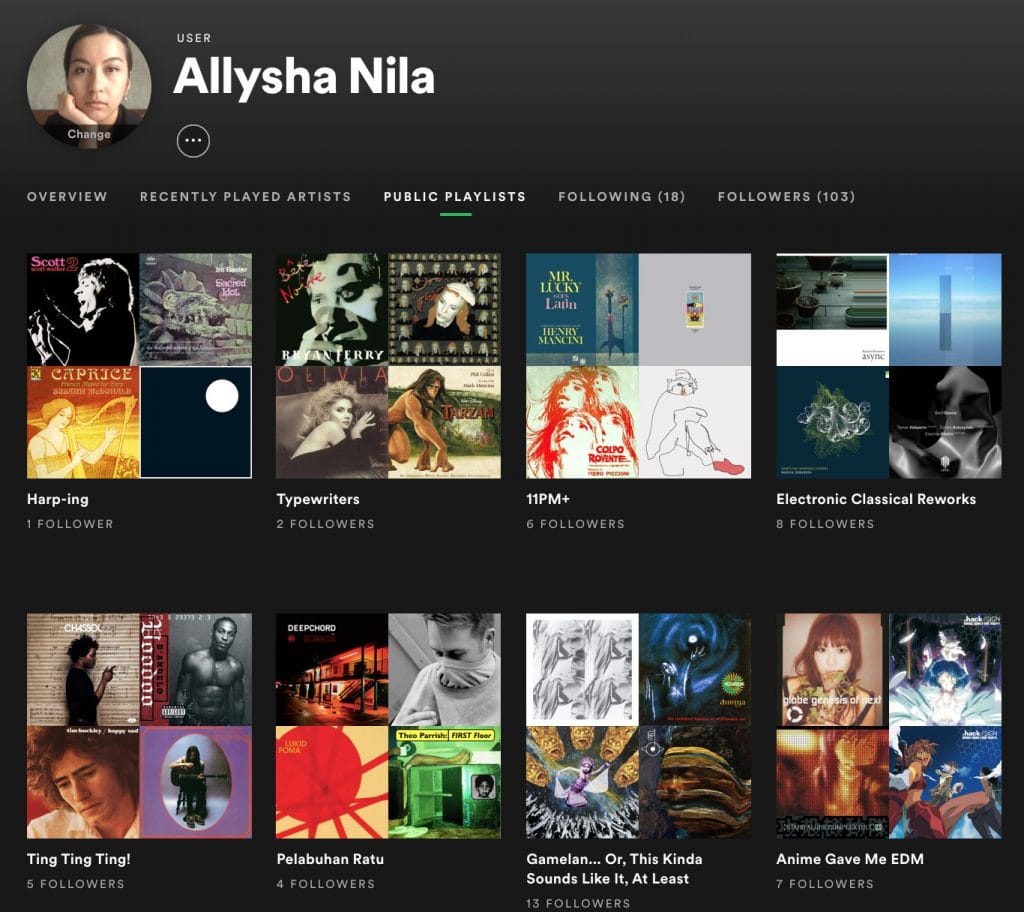The height and width of the screenshot is (912, 1024).
Task: Open the Harp-ing playlist cover
Action: (x=139, y=366)
